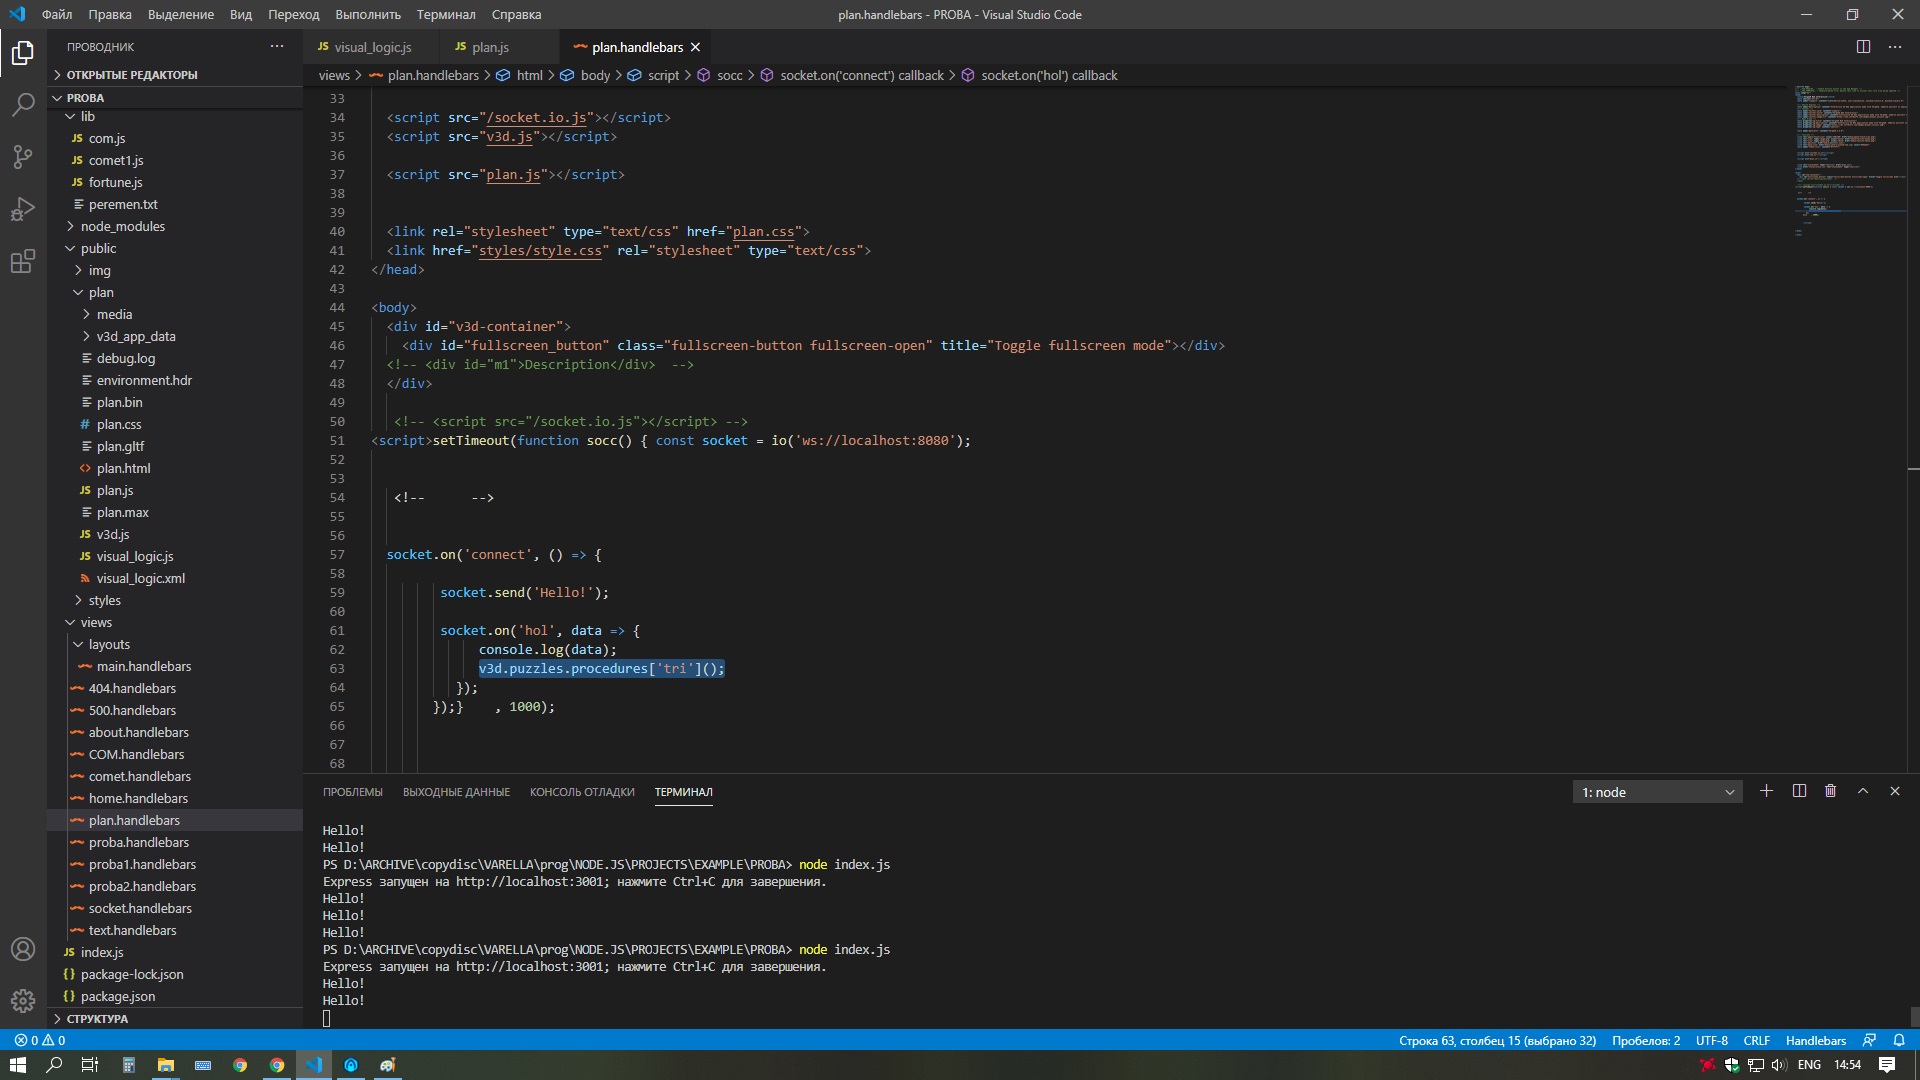The height and width of the screenshot is (1080, 1920).
Task: Open the Правка menu
Action: tap(110, 14)
